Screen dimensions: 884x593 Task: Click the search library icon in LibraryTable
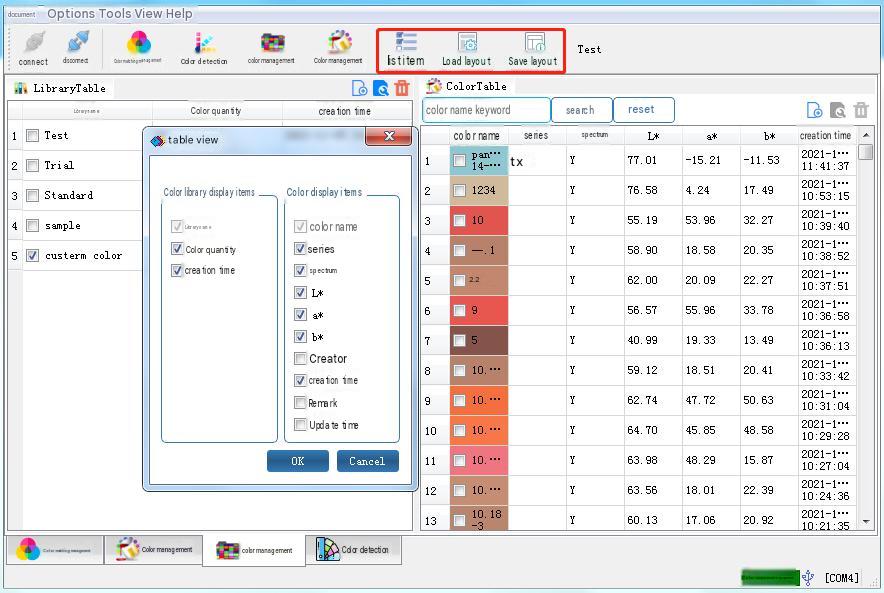[381, 88]
